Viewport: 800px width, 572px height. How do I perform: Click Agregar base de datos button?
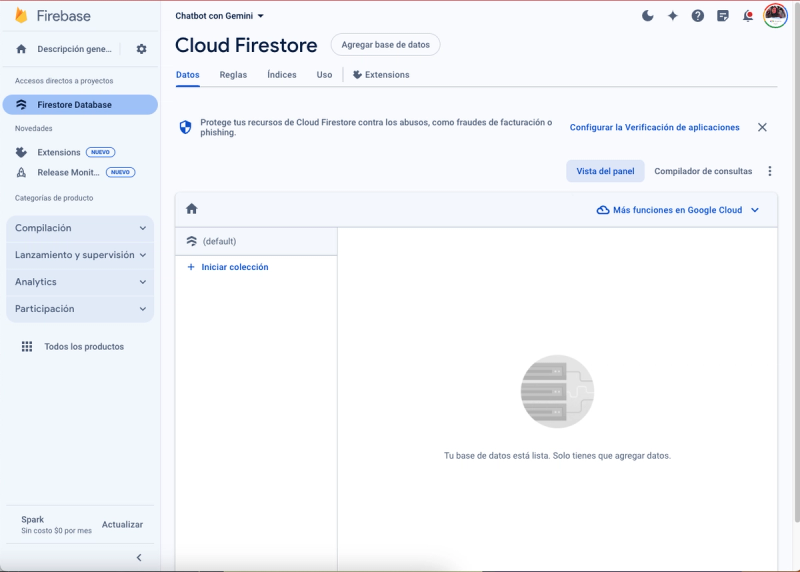385,45
